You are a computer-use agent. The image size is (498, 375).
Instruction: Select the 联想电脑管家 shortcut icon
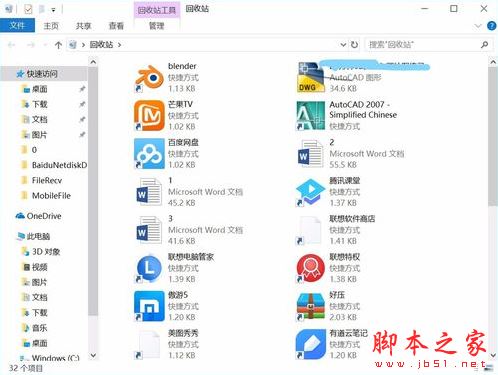pyautogui.click(x=149, y=268)
